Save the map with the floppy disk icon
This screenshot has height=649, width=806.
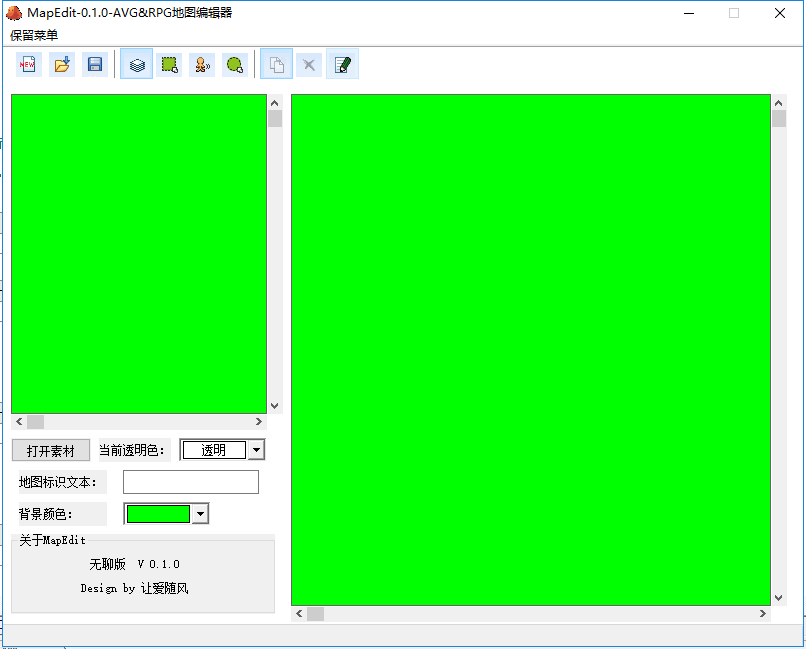[x=95, y=65]
